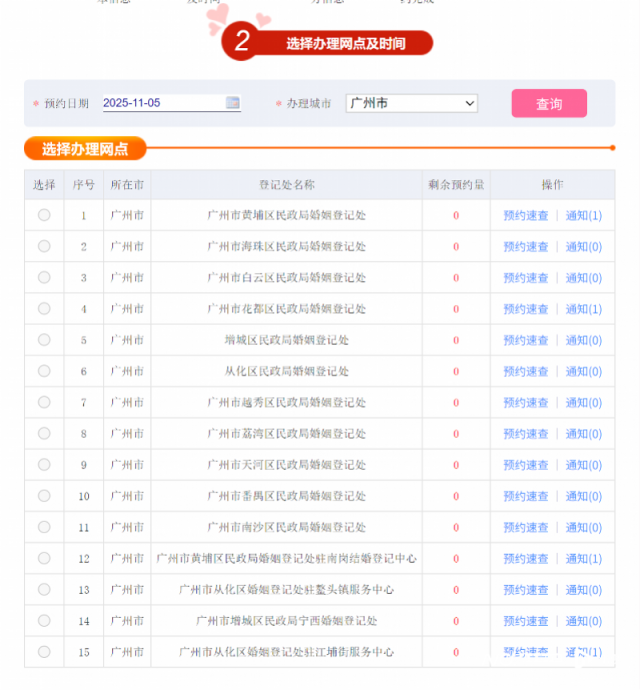The height and width of the screenshot is (690, 640).
Task: Select radio button for row 8 荔湾区
Action: click(44, 433)
